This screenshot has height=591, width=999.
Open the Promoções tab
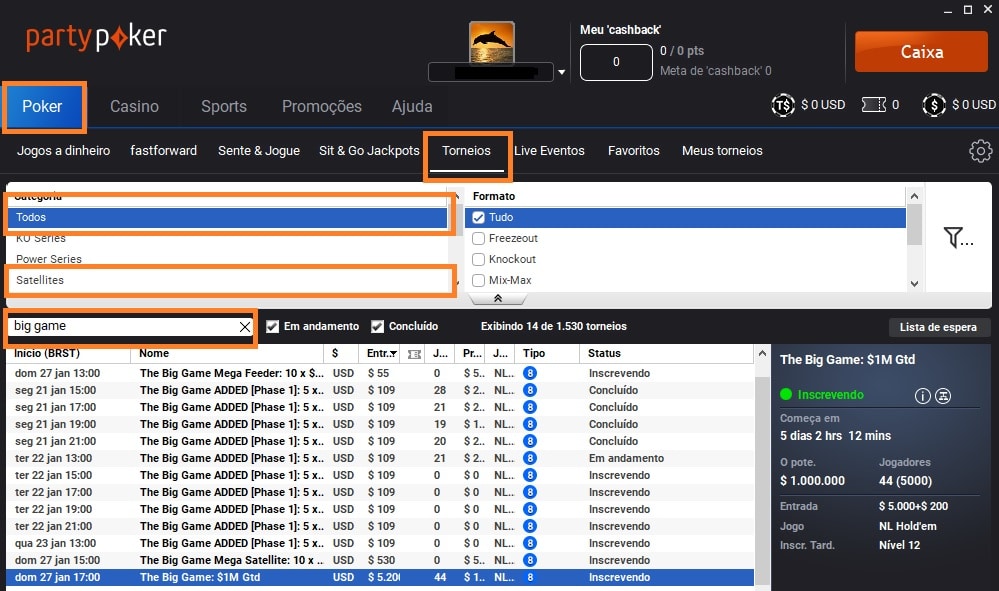coord(322,106)
